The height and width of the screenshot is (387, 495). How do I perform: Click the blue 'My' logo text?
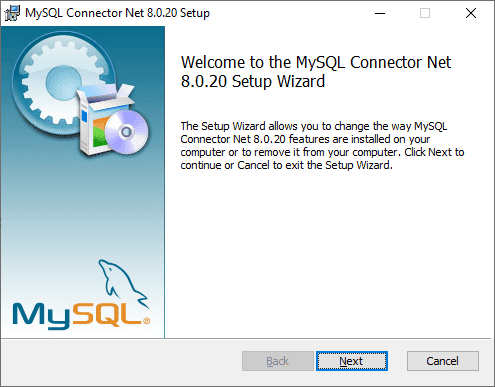click(42, 316)
